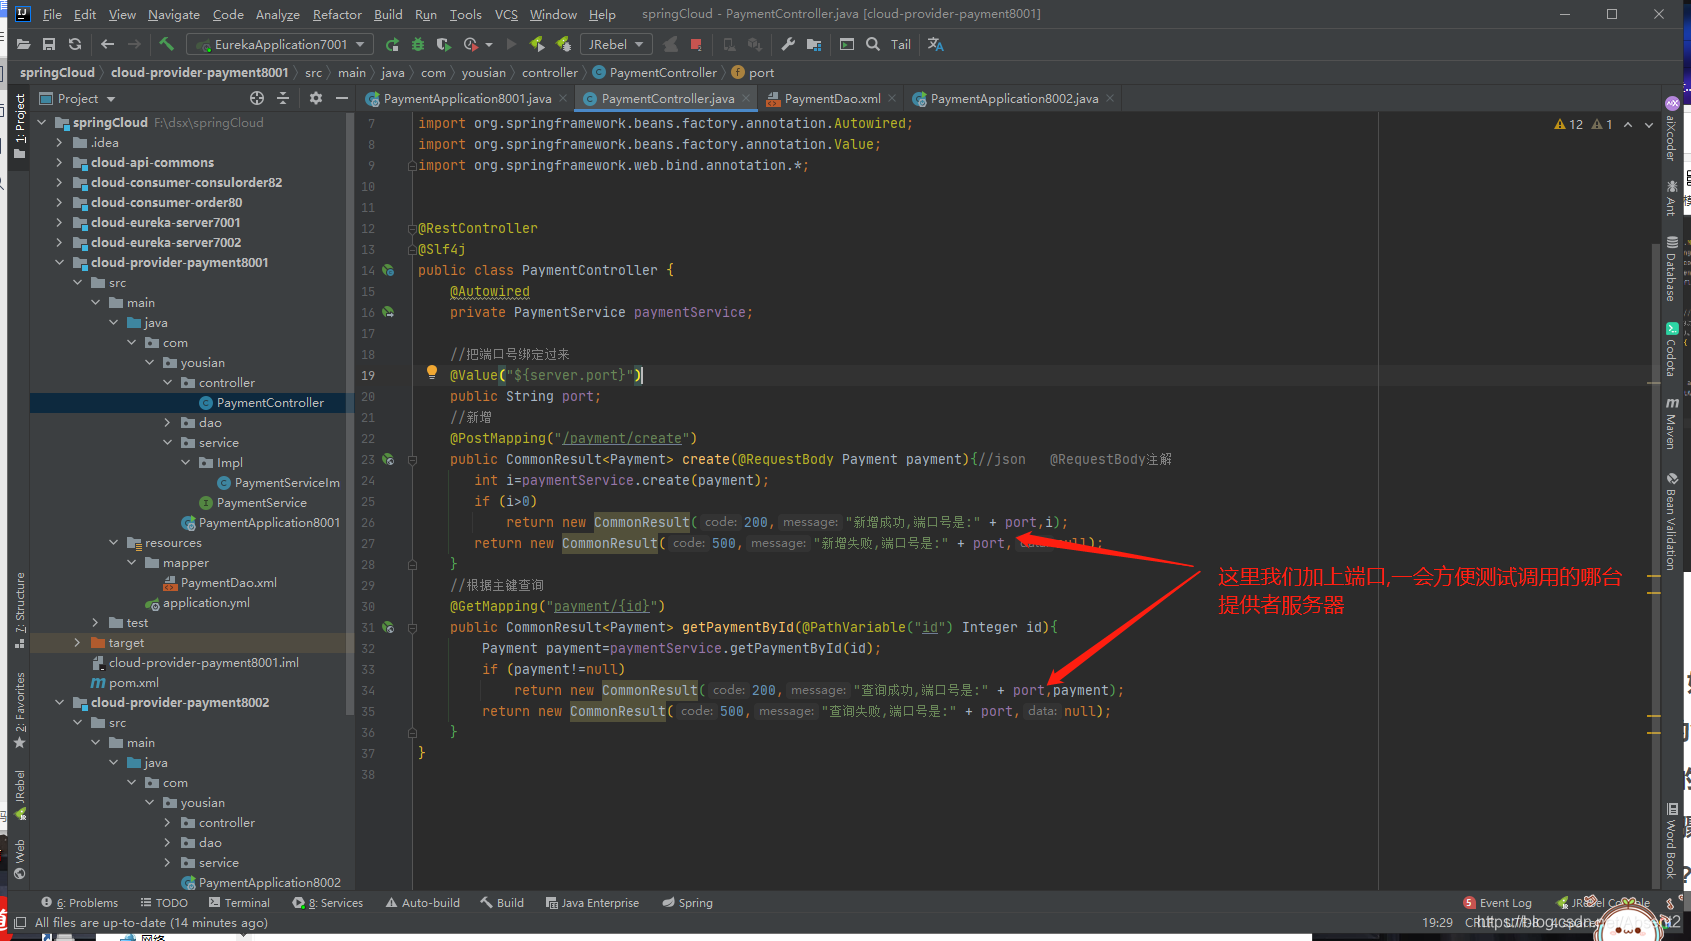Click the Save All toolbar icon

(49, 44)
